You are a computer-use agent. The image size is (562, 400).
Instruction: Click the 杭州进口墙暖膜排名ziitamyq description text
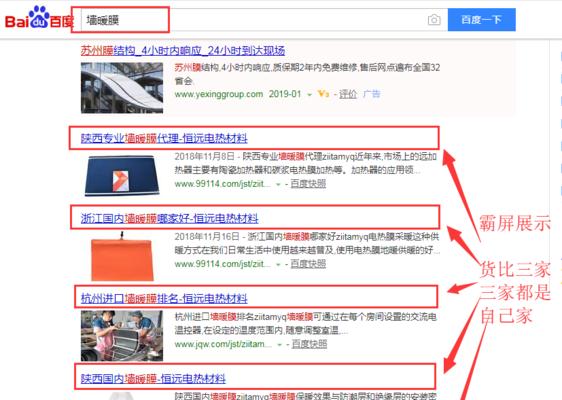[x=306, y=324]
